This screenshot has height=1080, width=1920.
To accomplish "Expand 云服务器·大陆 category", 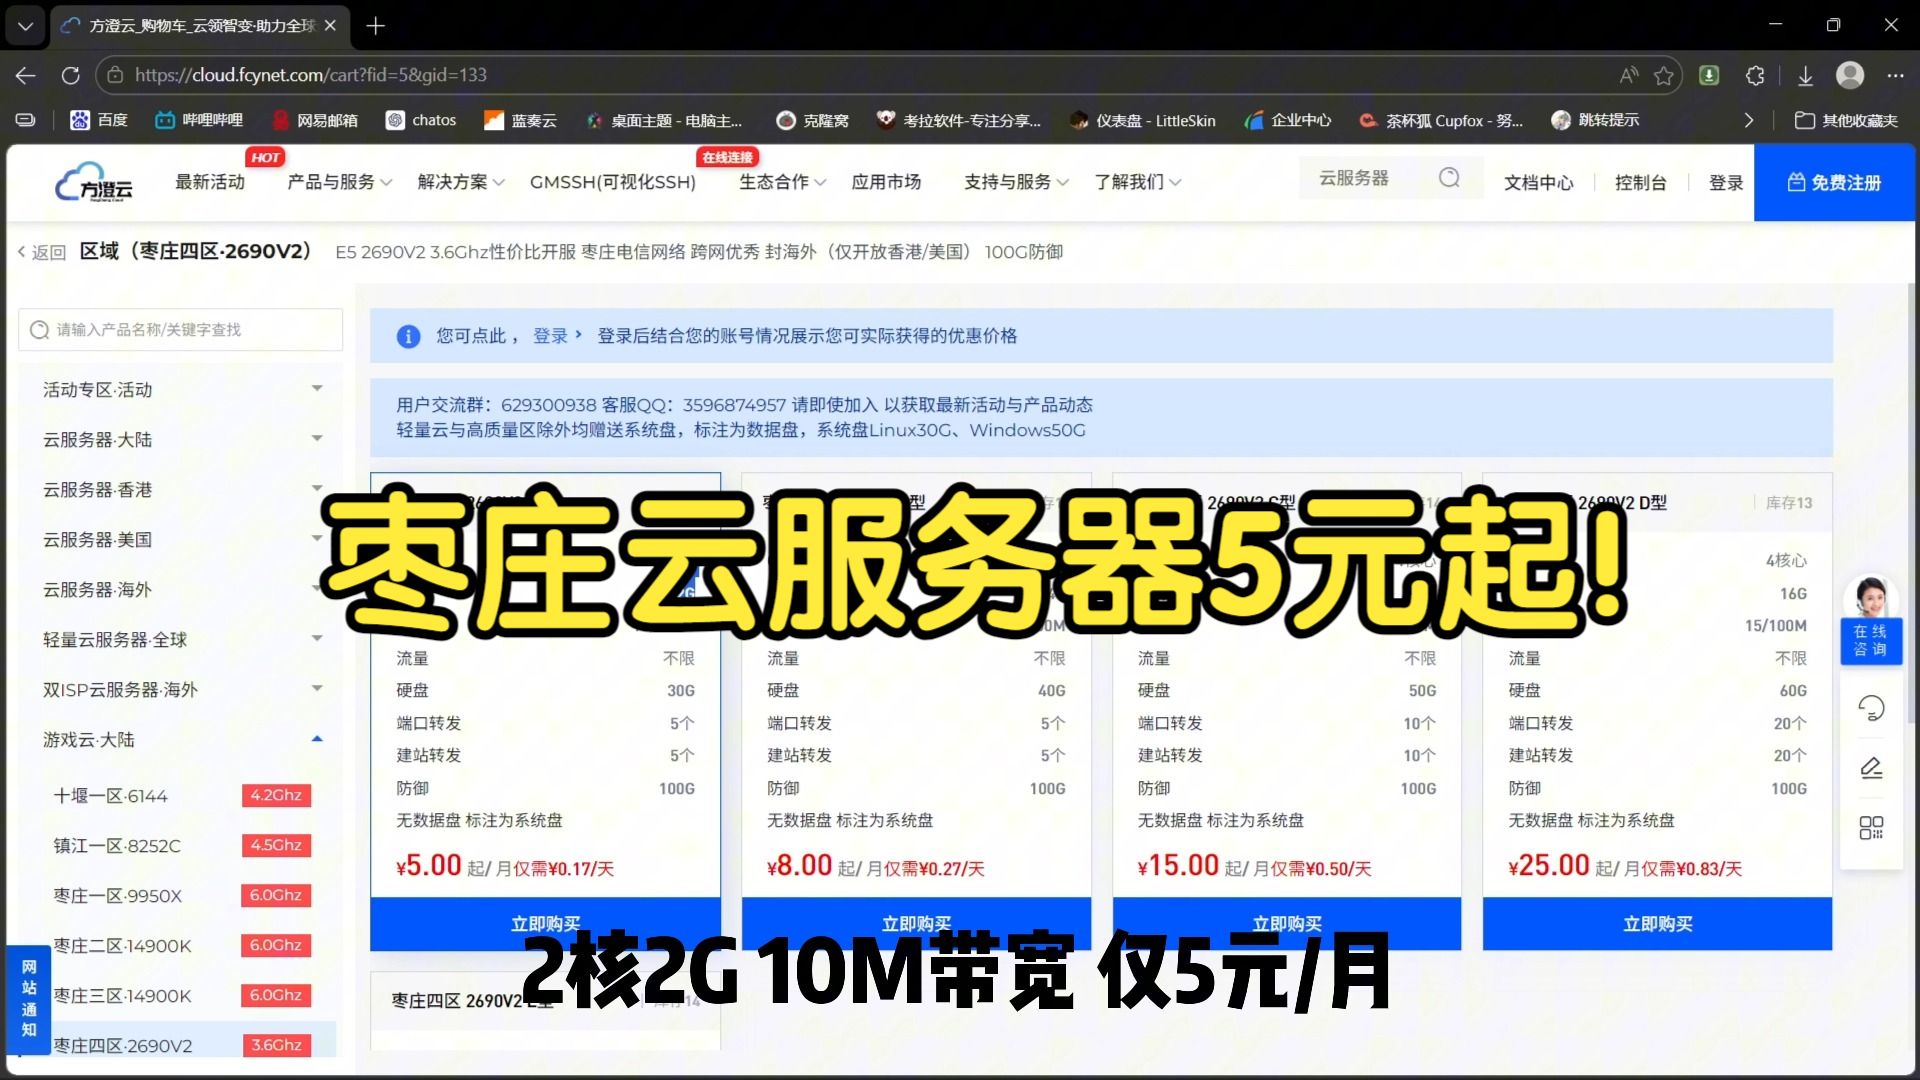I will point(180,440).
